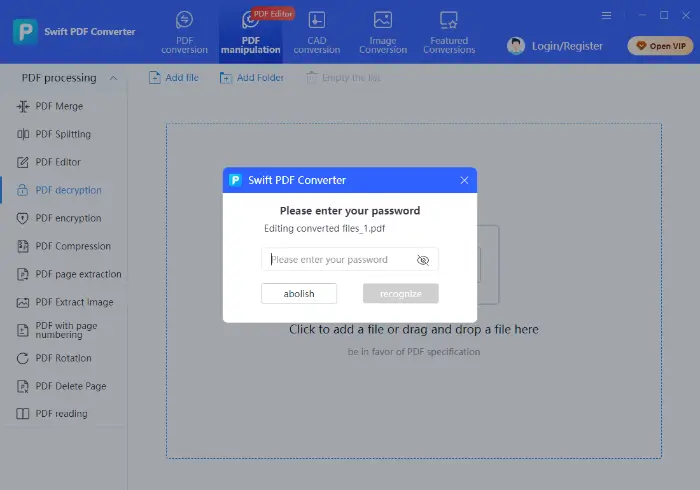The image size is (700, 490).
Task: Select PDF Rotation text in sidebar
Action: pos(63,358)
